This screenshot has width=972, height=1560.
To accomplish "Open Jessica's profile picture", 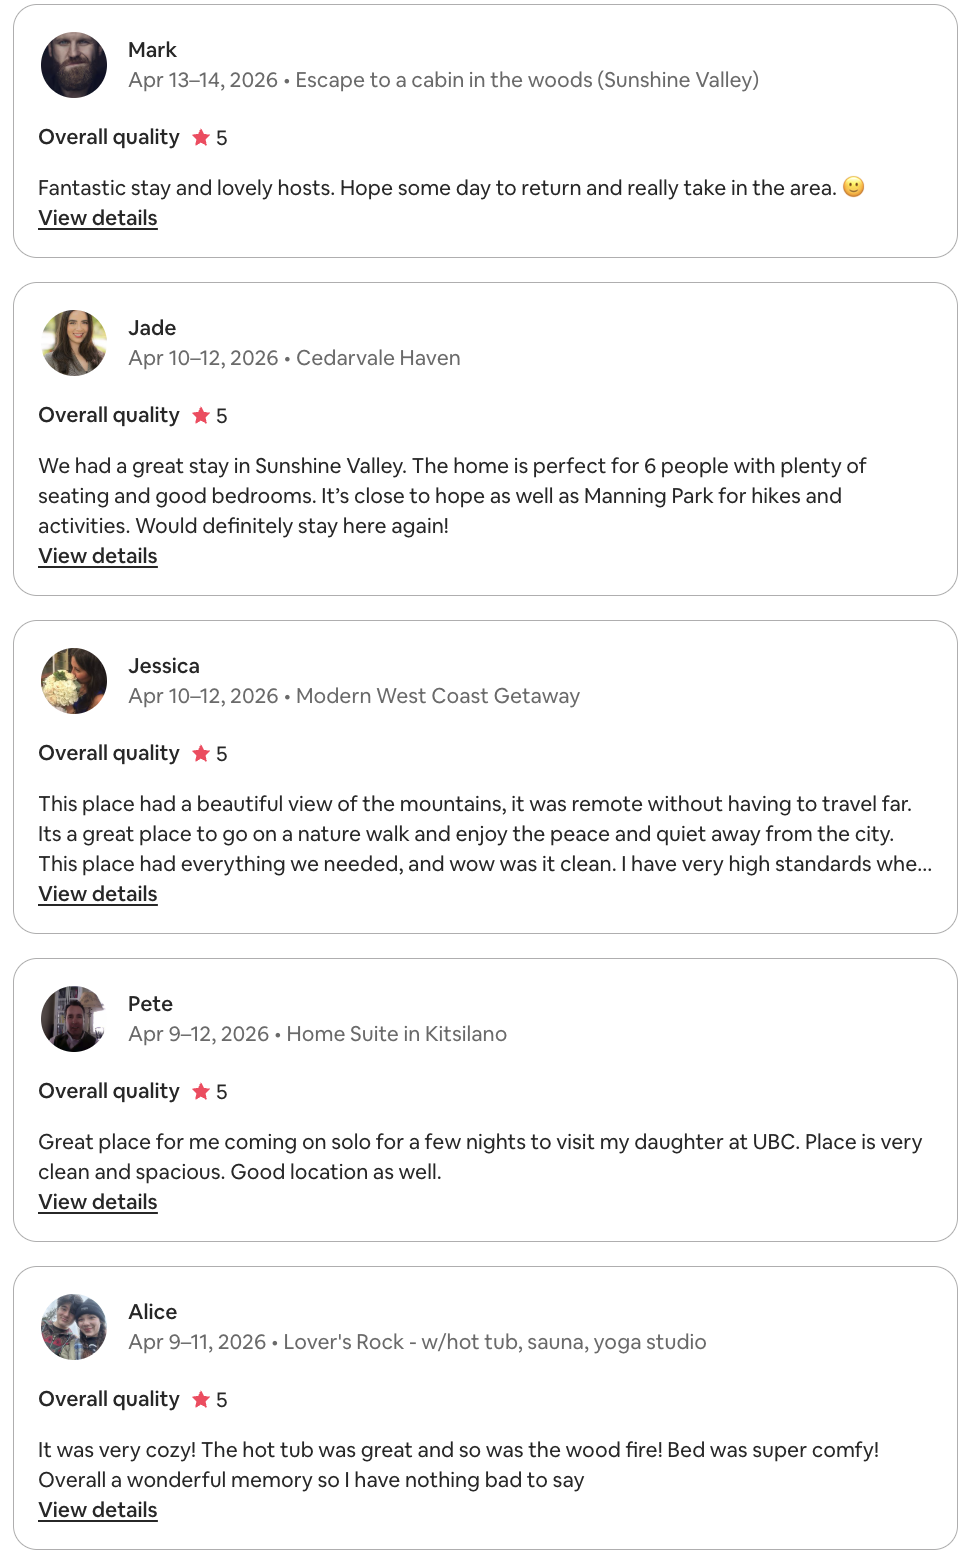I will [74, 681].
